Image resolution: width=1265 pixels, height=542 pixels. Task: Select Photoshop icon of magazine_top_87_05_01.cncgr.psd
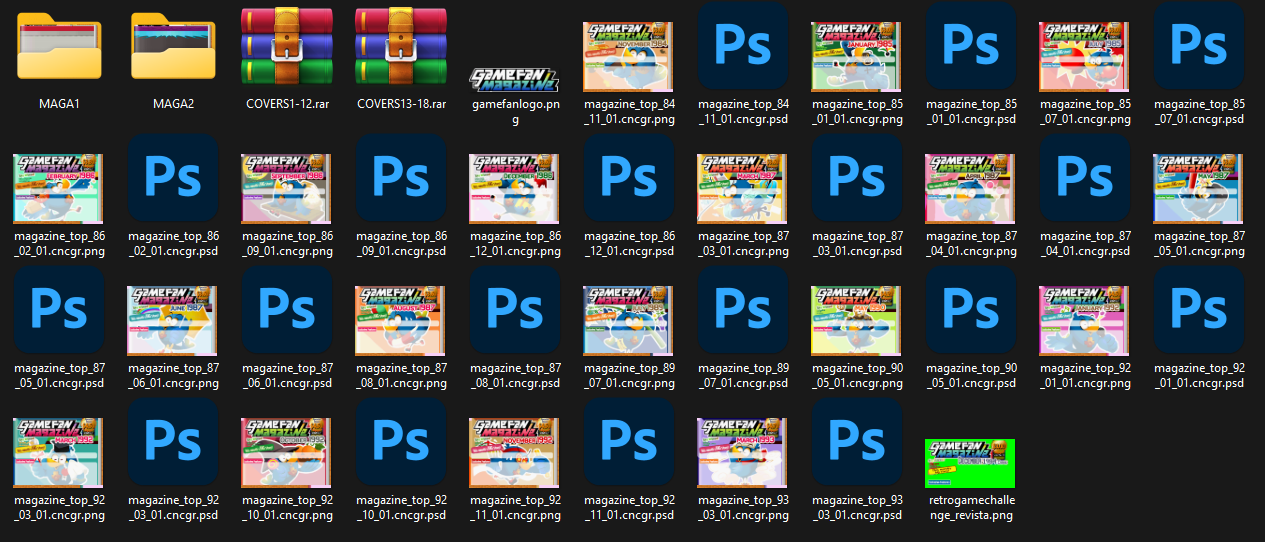pos(59,310)
